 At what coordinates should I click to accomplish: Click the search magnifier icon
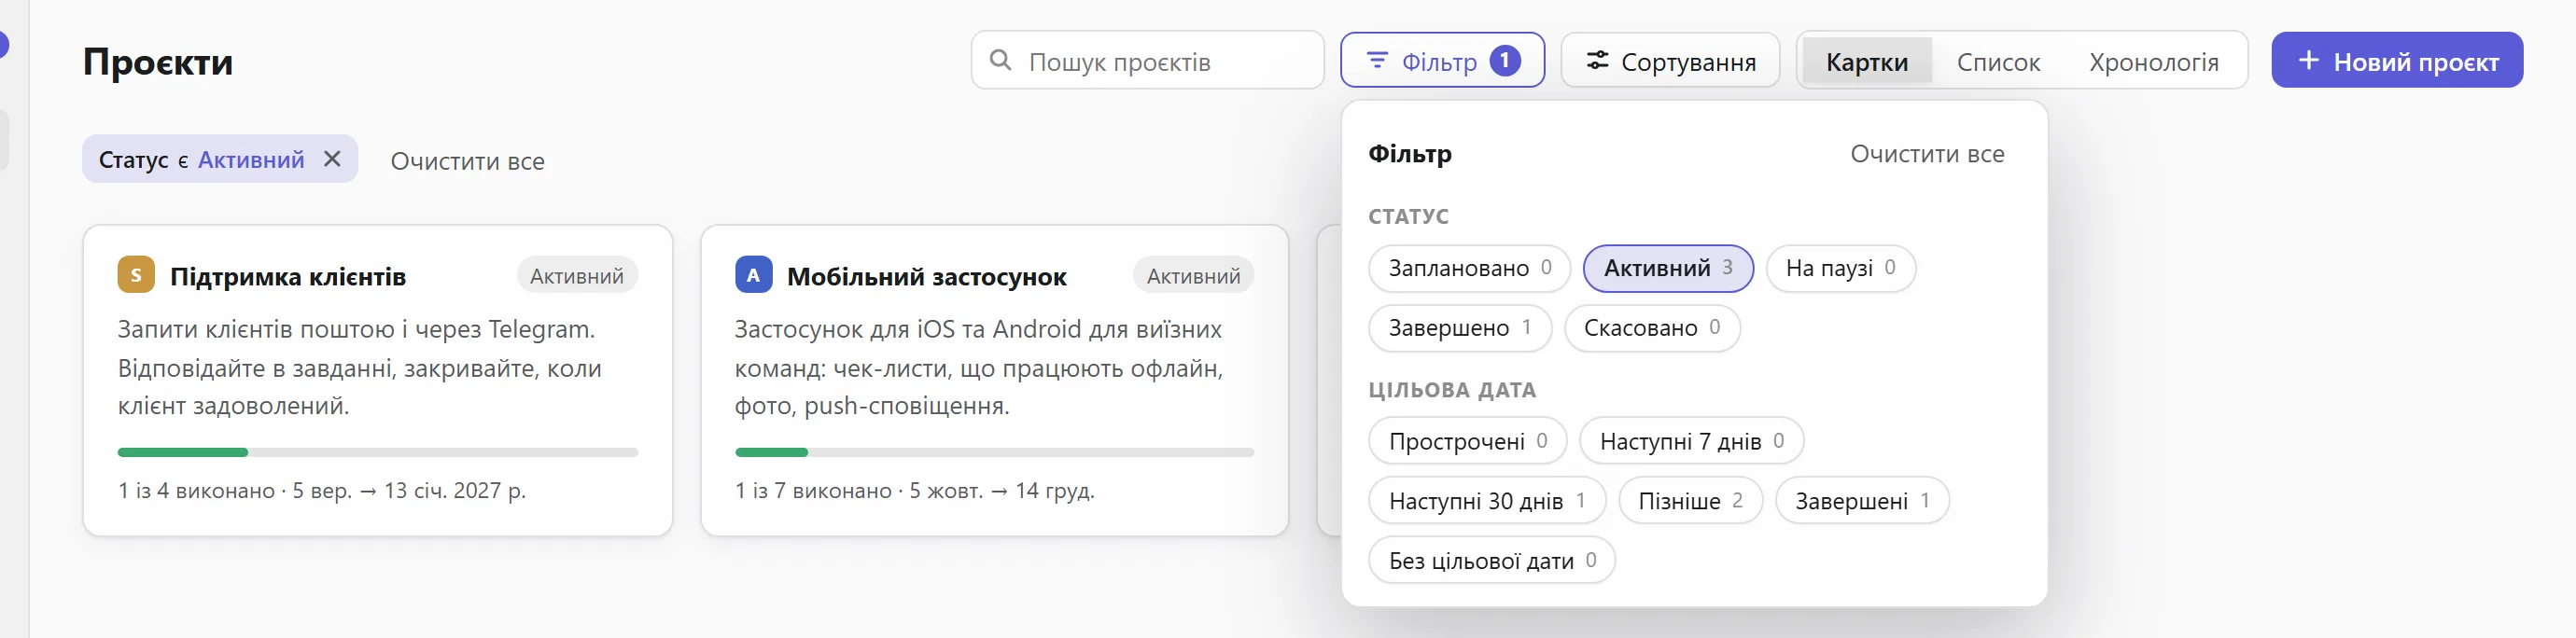1000,60
